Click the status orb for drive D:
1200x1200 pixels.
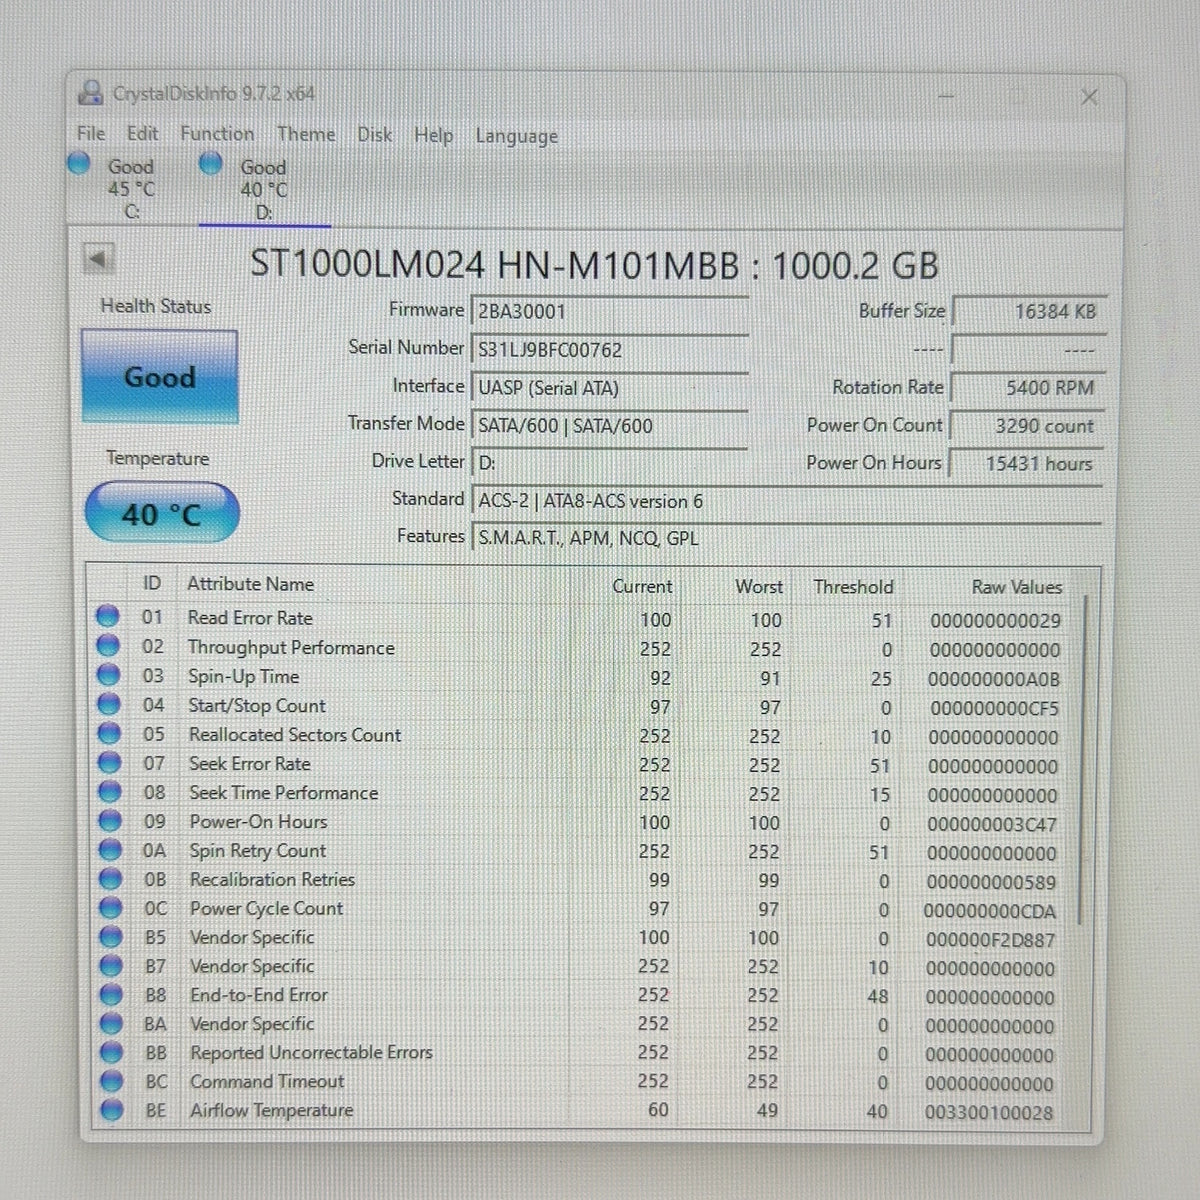pyautogui.click(x=211, y=163)
